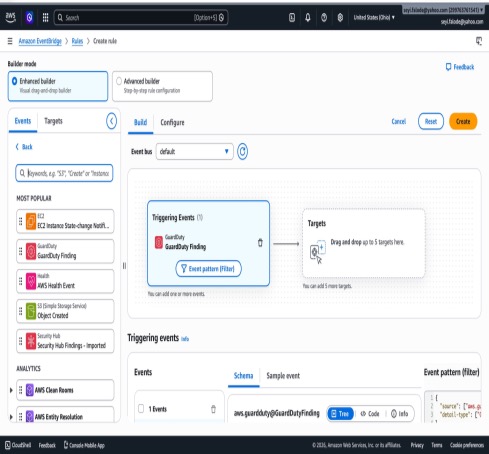Click the targets drag and drop icon

pos(318,251)
